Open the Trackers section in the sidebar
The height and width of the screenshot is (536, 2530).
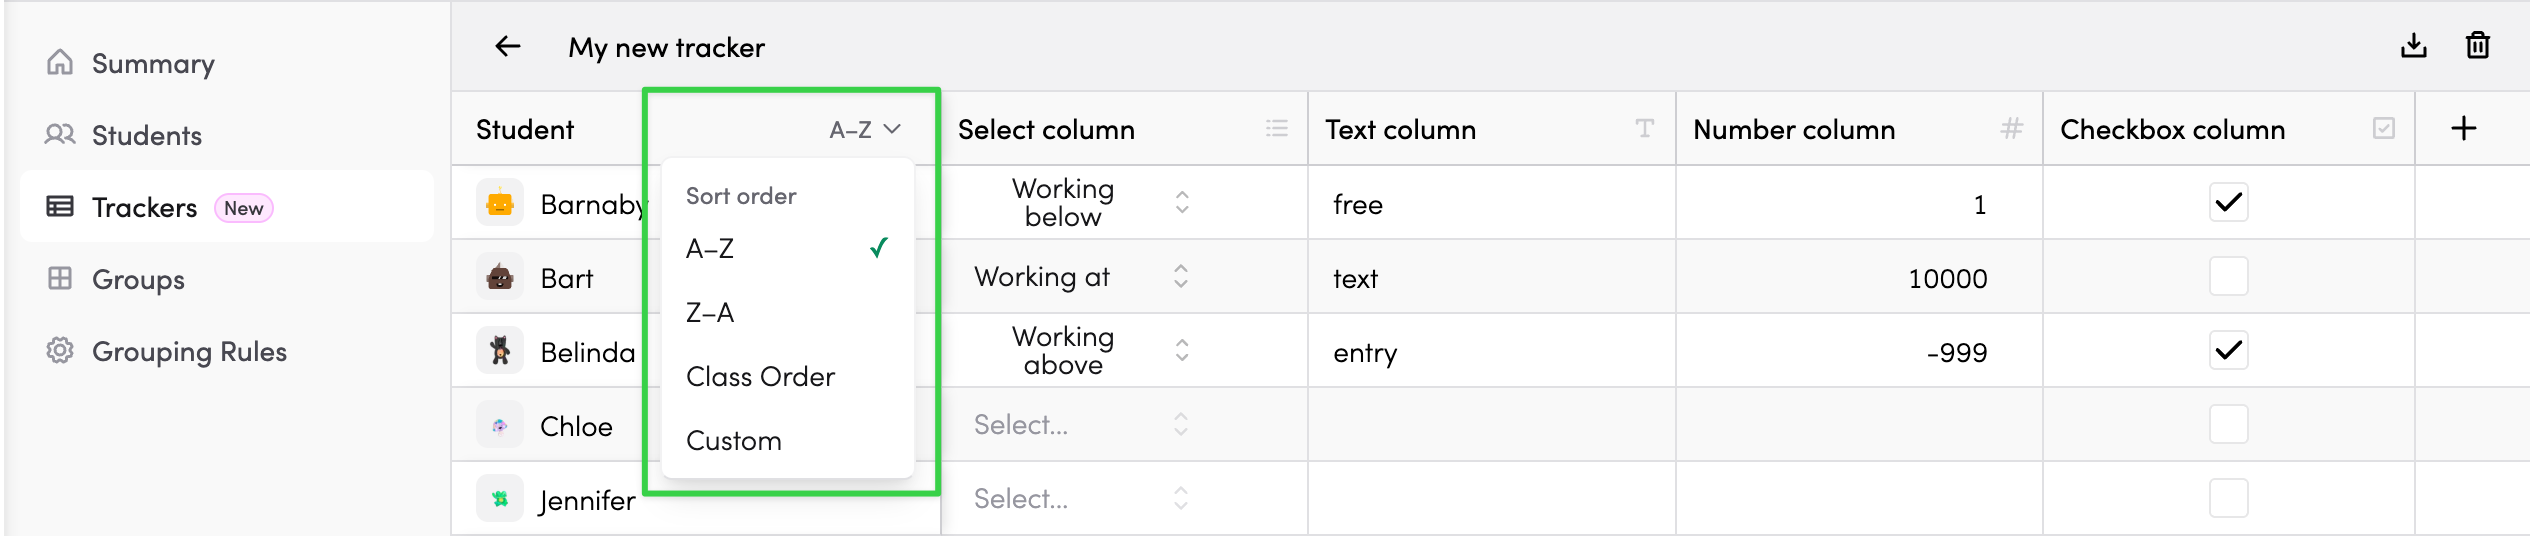(145, 207)
